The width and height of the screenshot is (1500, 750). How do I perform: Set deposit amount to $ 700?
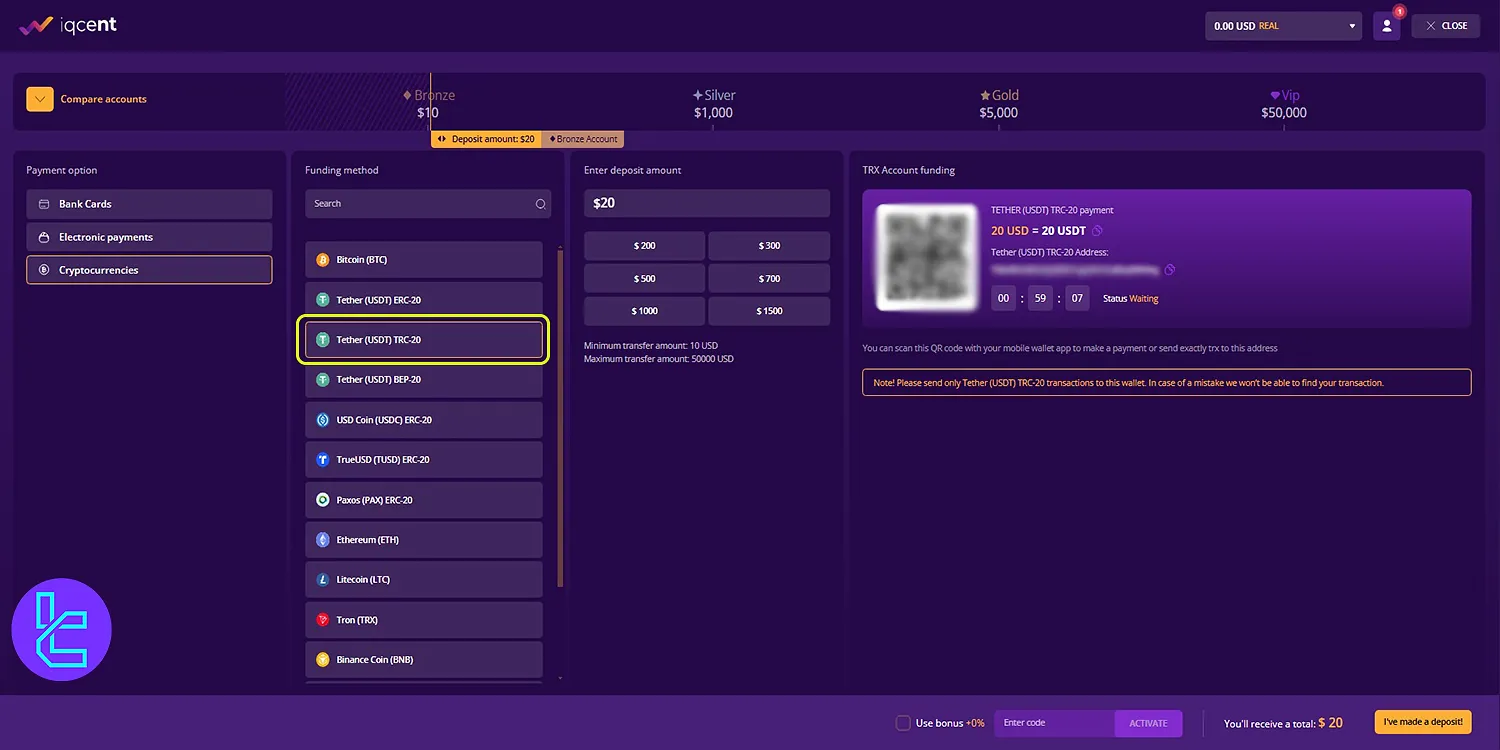[769, 279]
